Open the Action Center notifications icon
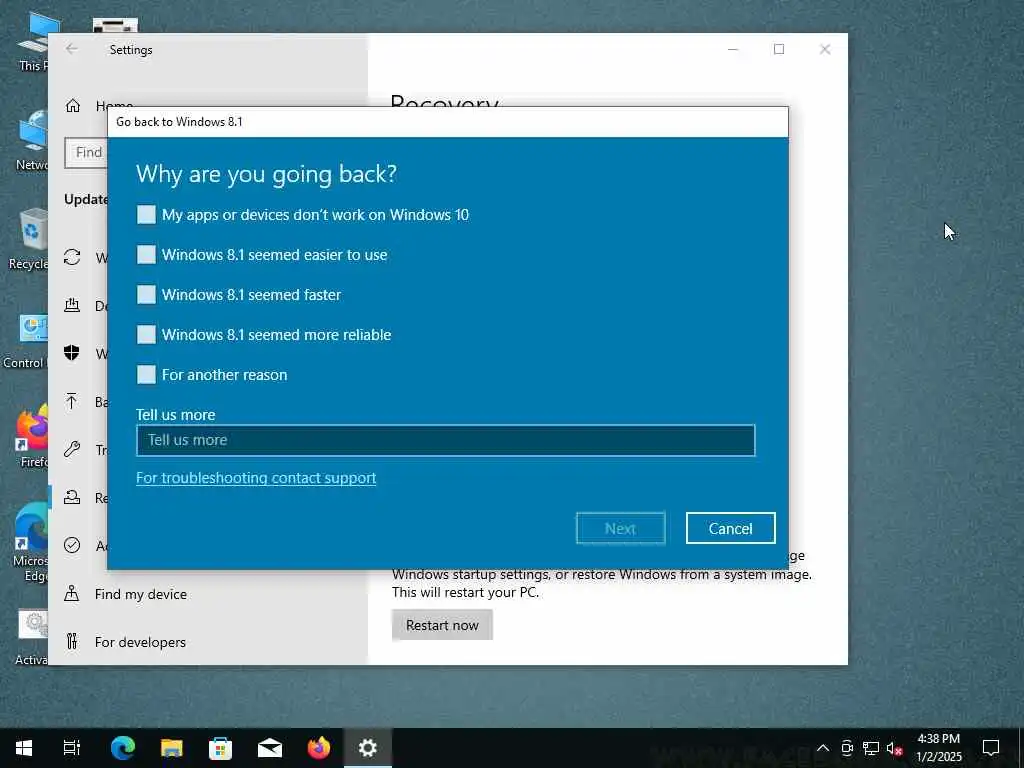Image resolution: width=1024 pixels, height=768 pixels. [991, 748]
